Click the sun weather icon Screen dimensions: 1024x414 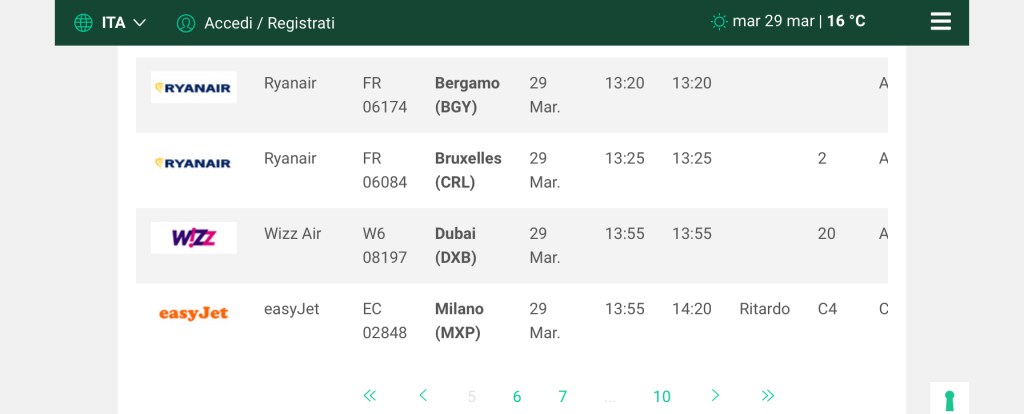(x=719, y=22)
